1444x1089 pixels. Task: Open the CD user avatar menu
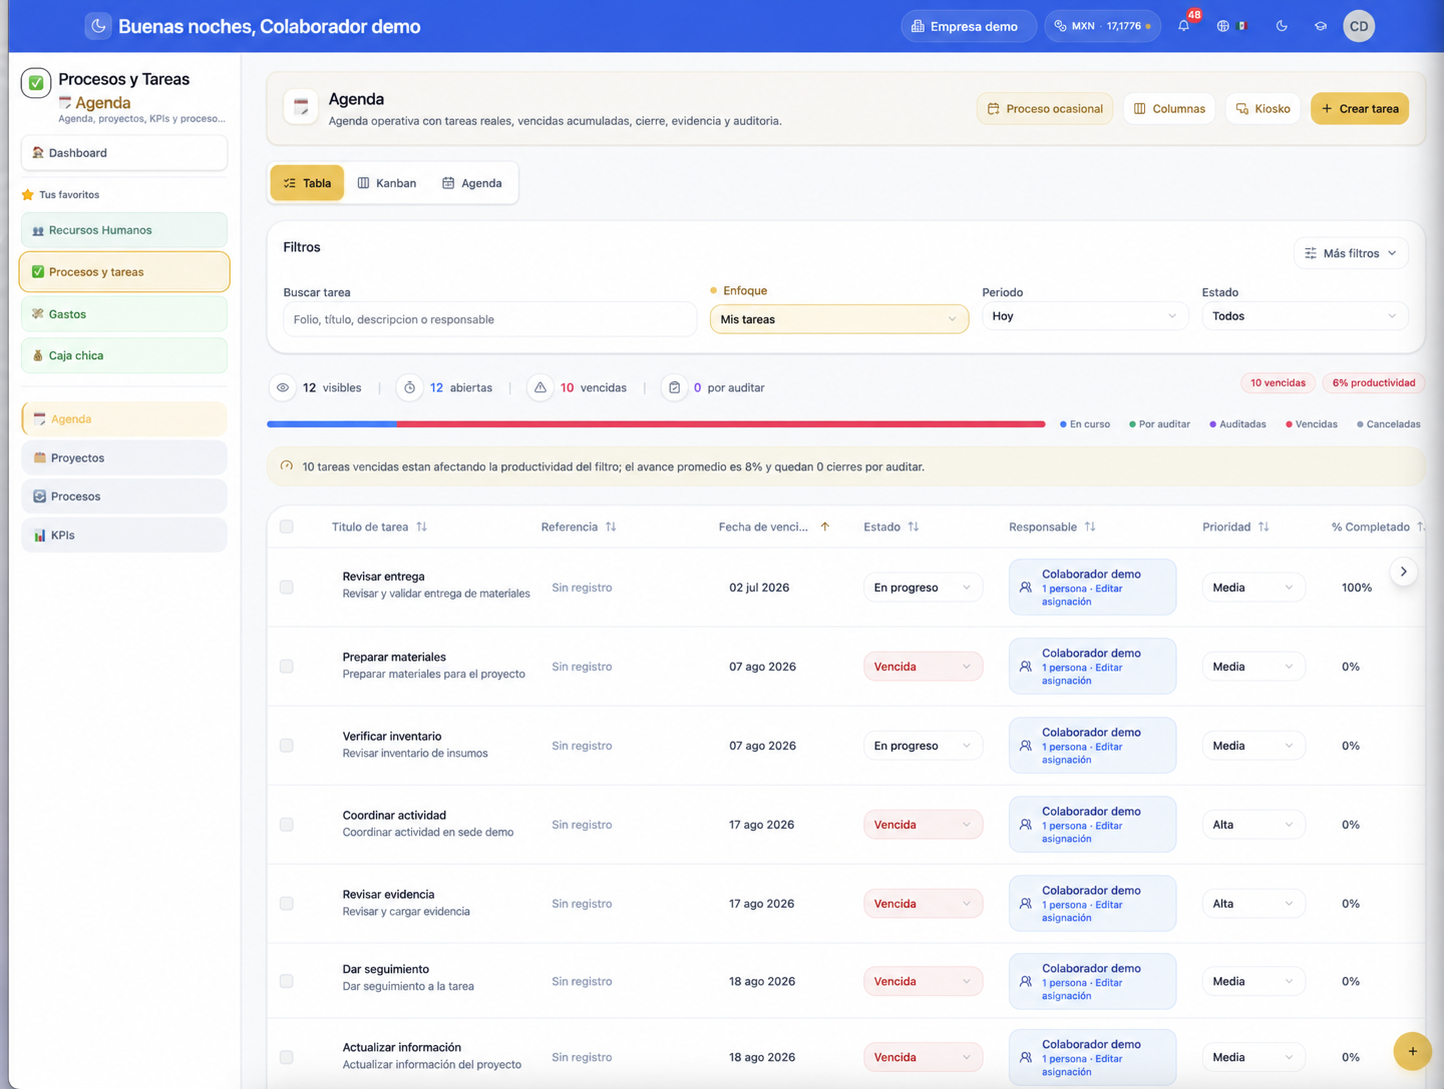tap(1359, 26)
